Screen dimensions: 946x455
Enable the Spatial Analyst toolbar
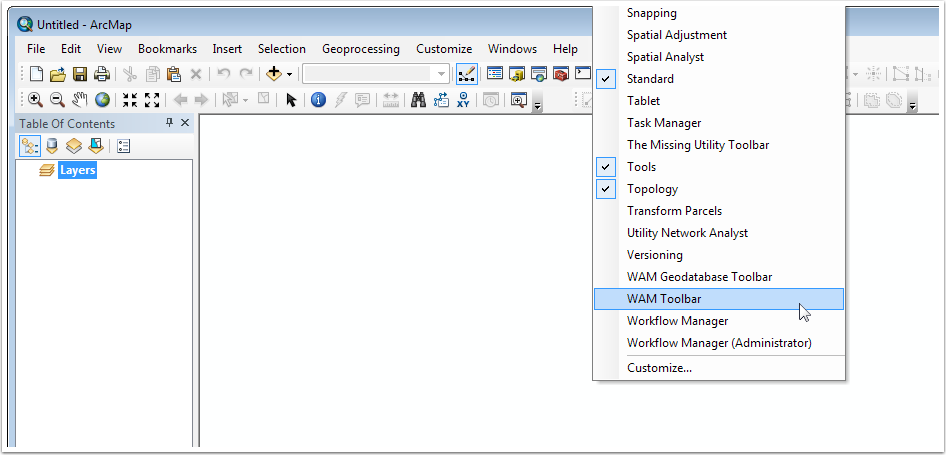[x=719, y=57]
